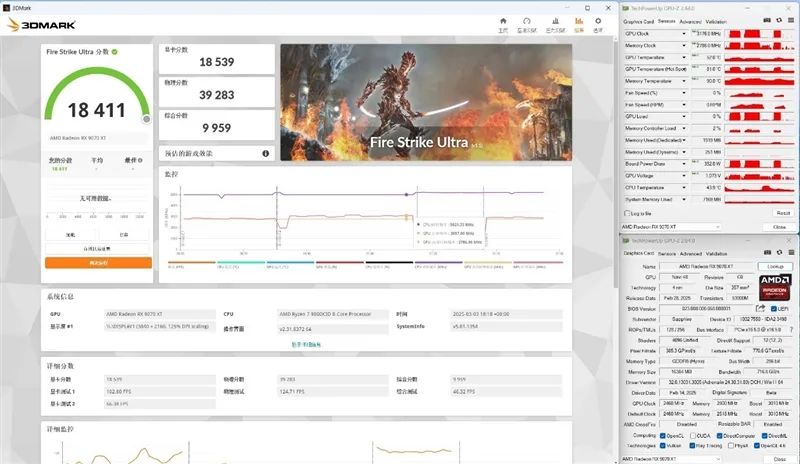Open the 3DMark Home page icon
The width and height of the screenshot is (800, 464).
pyautogui.click(x=503, y=21)
